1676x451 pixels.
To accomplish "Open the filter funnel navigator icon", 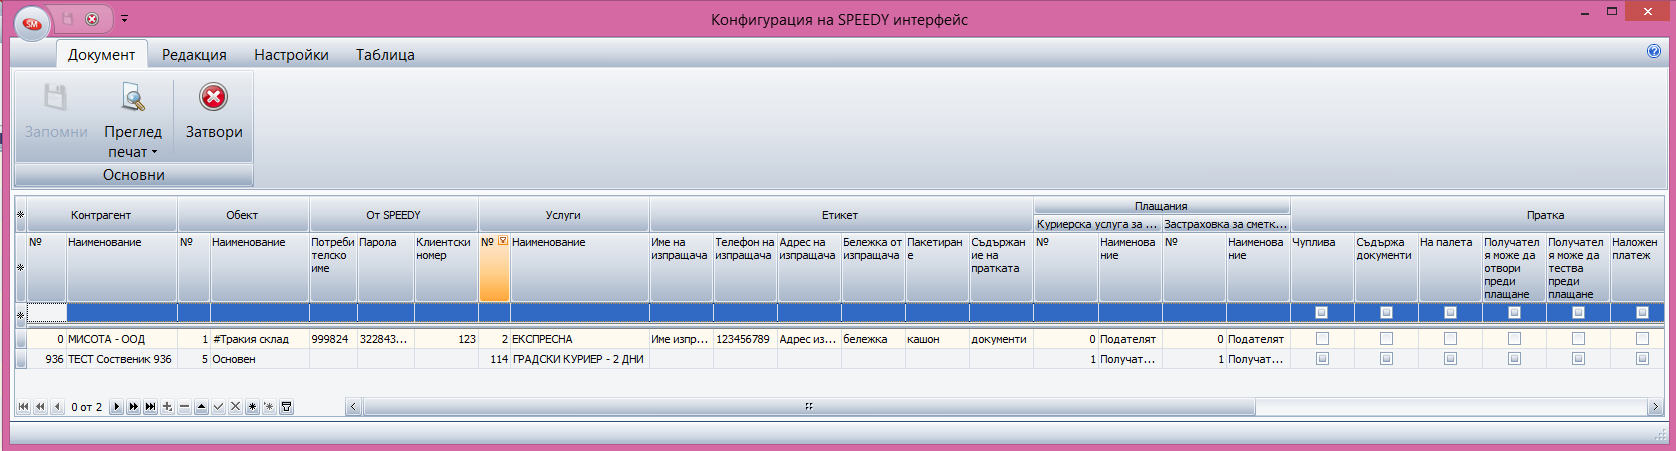I will pyautogui.click(x=286, y=407).
